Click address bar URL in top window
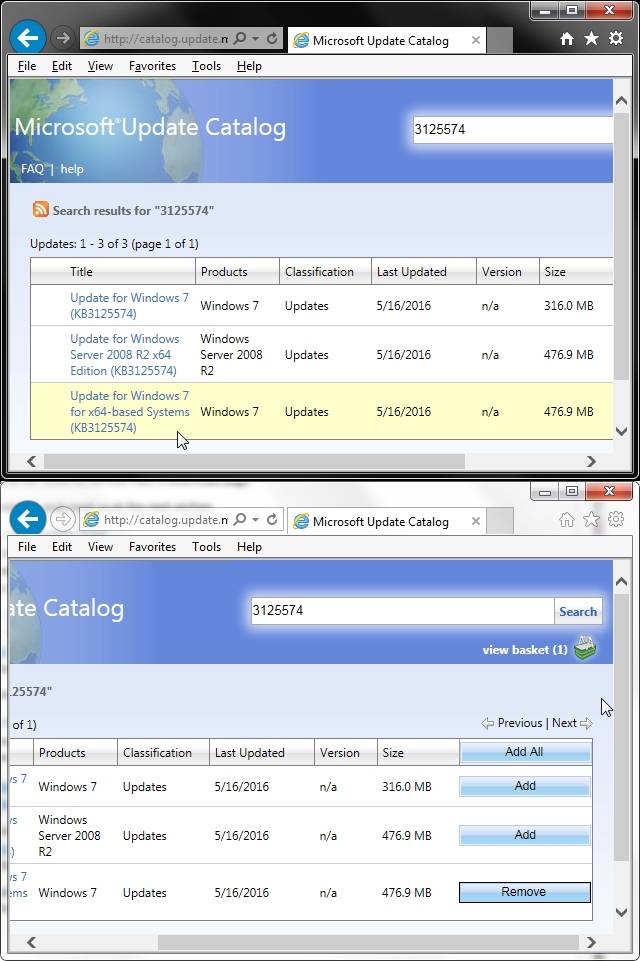Viewport: 640px width, 961px height. (x=166, y=39)
